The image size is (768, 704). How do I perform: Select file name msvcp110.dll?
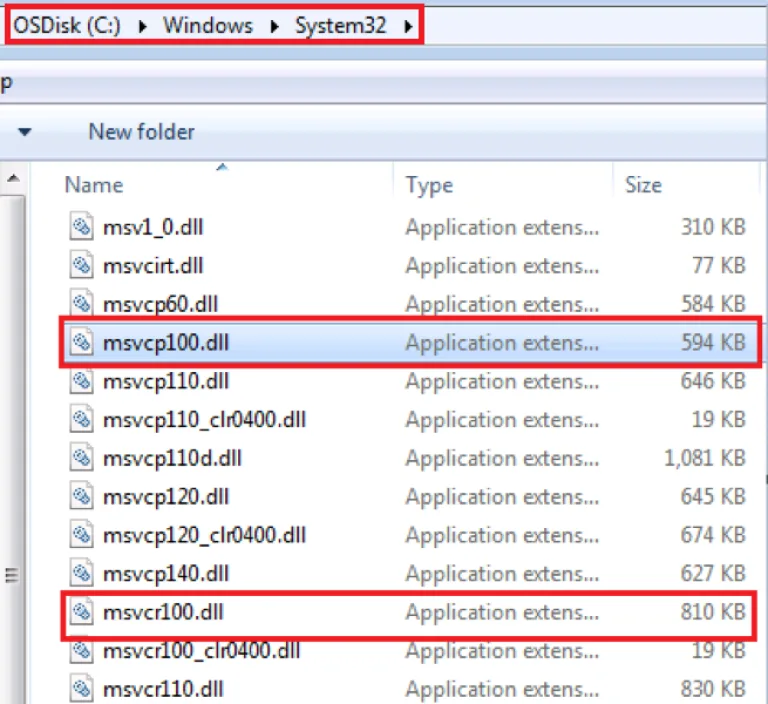click(166, 382)
